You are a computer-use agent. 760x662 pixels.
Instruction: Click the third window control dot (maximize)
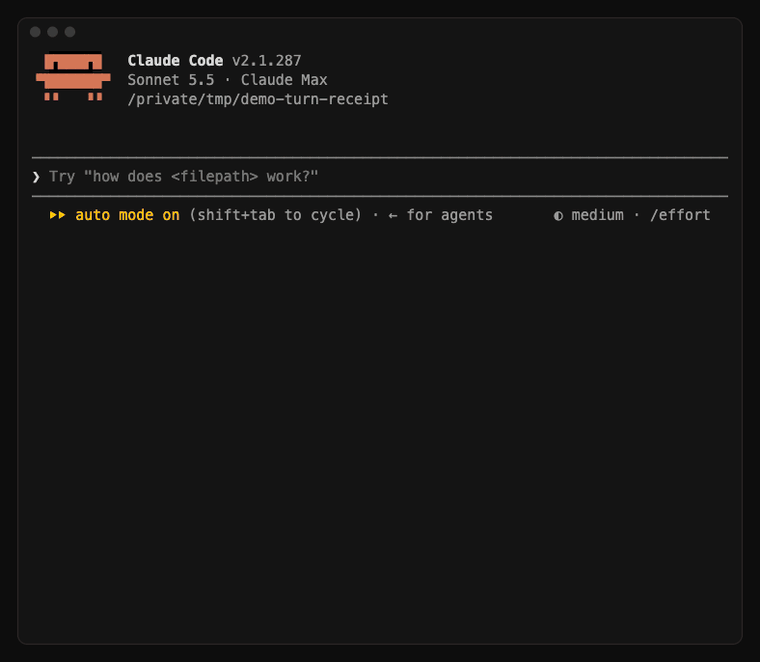(x=70, y=32)
